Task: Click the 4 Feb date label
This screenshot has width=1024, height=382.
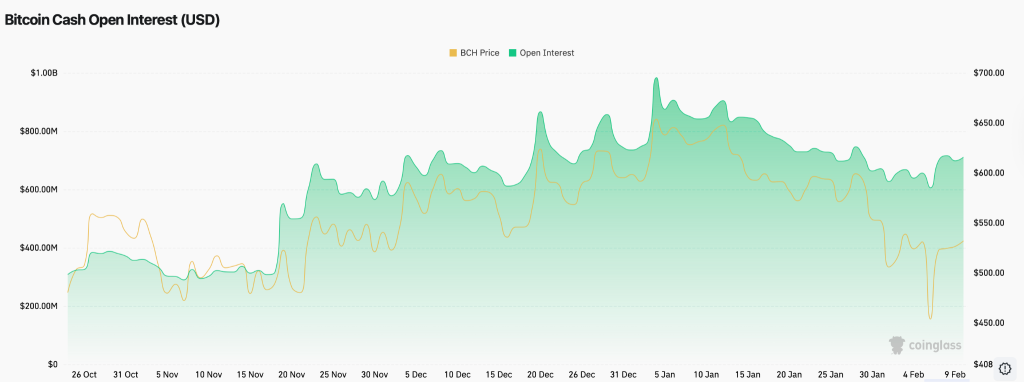Action: click(x=914, y=375)
